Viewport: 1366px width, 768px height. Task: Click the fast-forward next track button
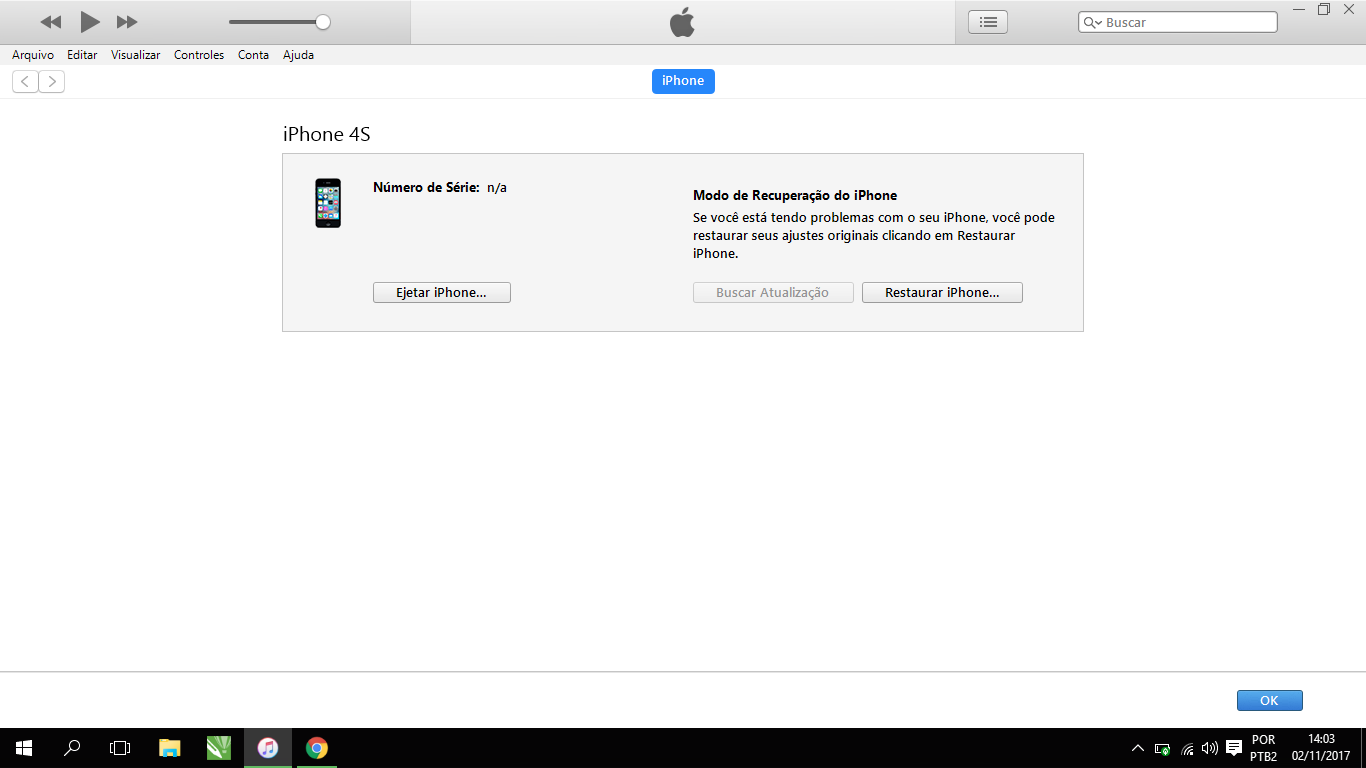click(x=127, y=22)
